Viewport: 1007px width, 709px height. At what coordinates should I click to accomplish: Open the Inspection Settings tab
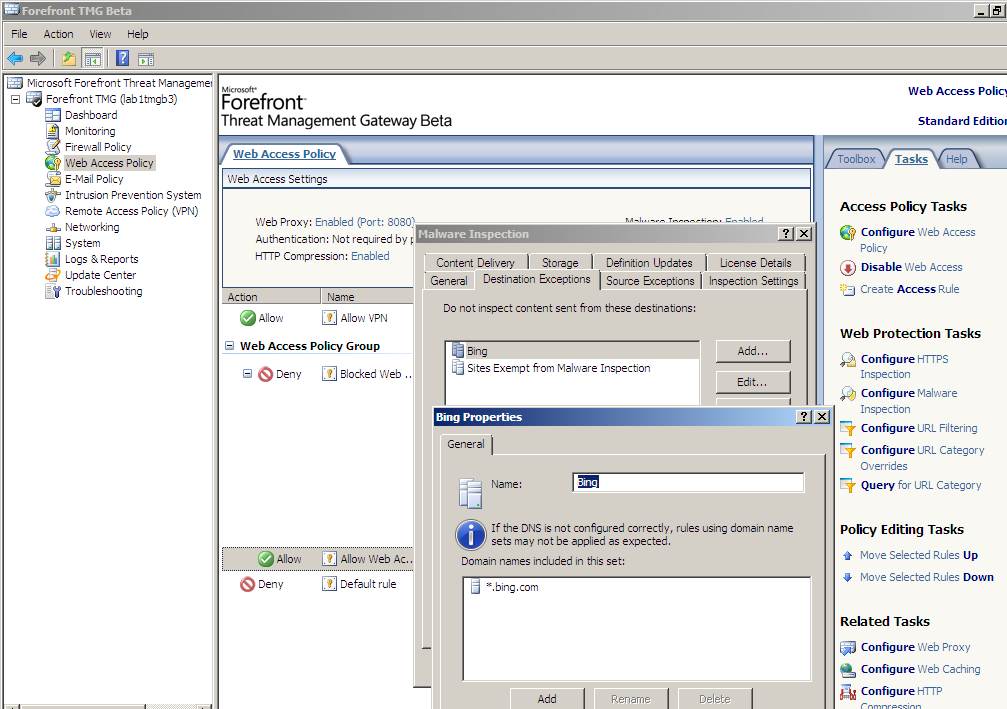[x=753, y=281]
